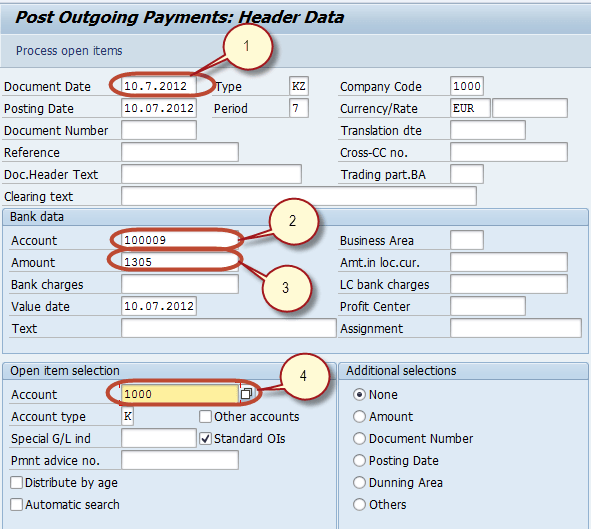Click the Process open items button
The image size is (591, 529).
point(69,50)
